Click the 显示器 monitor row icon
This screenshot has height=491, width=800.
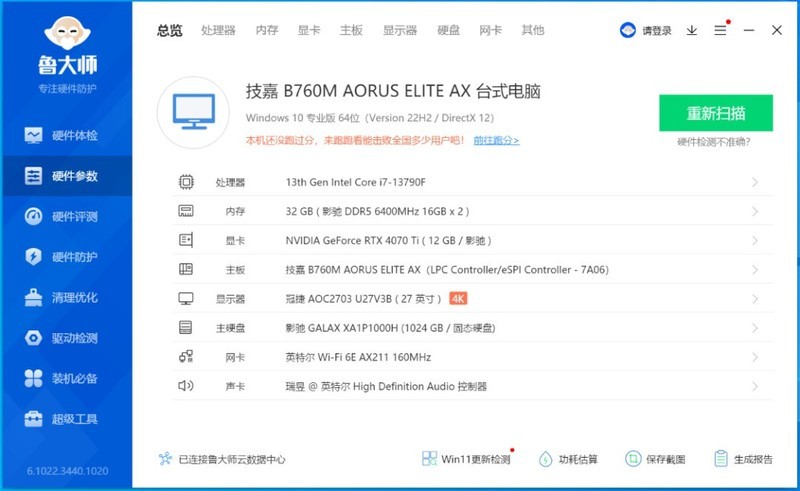[186, 299]
